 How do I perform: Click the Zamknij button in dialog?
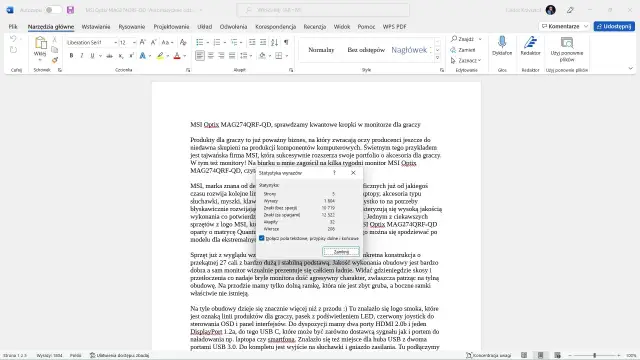[341, 251]
